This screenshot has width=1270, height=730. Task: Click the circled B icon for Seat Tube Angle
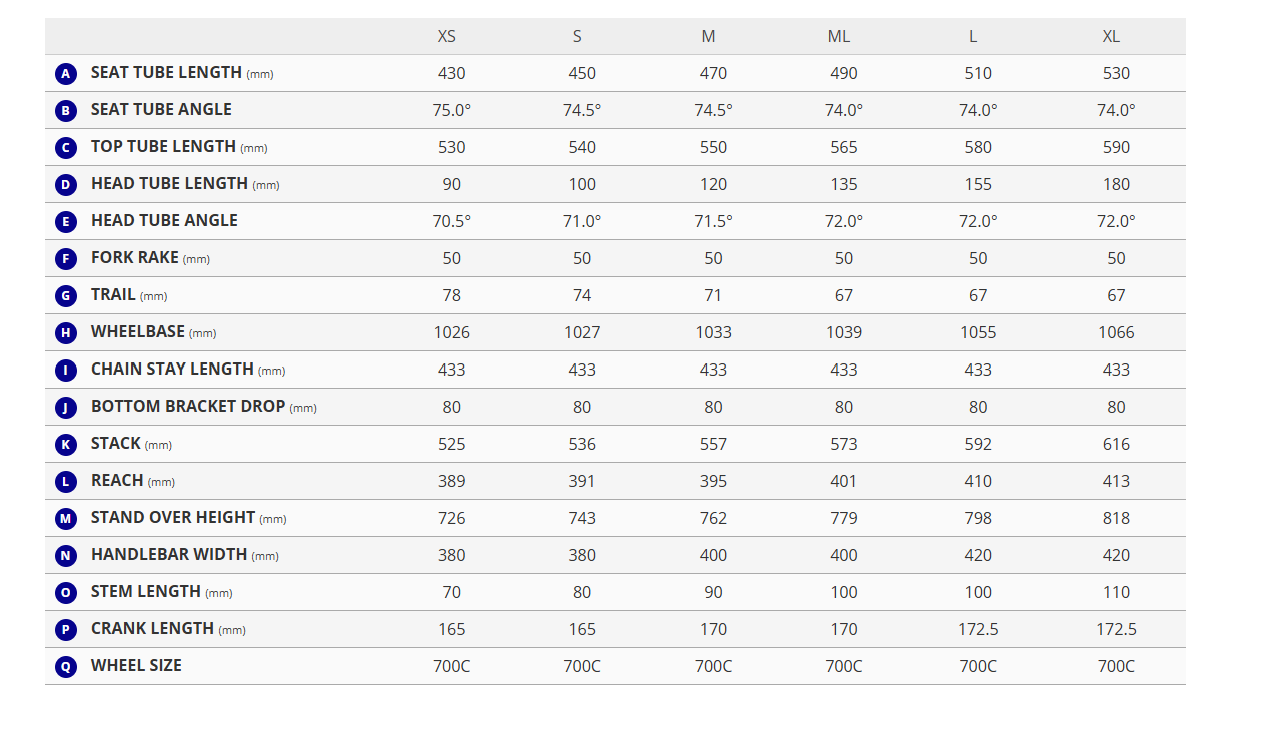pos(66,111)
